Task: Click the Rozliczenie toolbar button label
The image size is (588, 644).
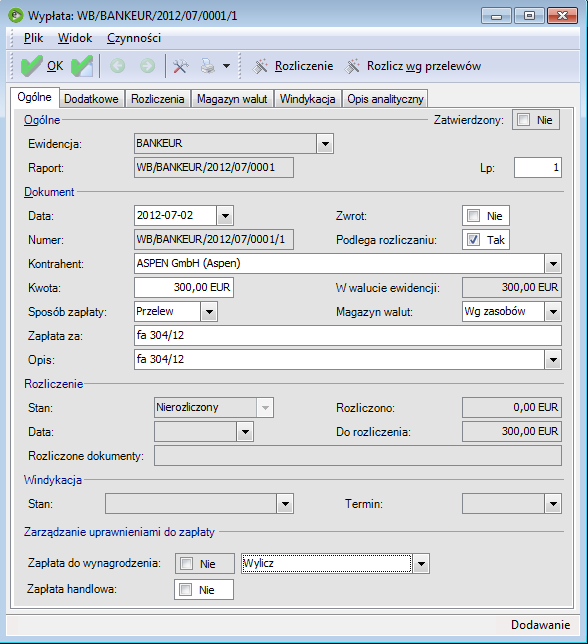Action: click(304, 66)
